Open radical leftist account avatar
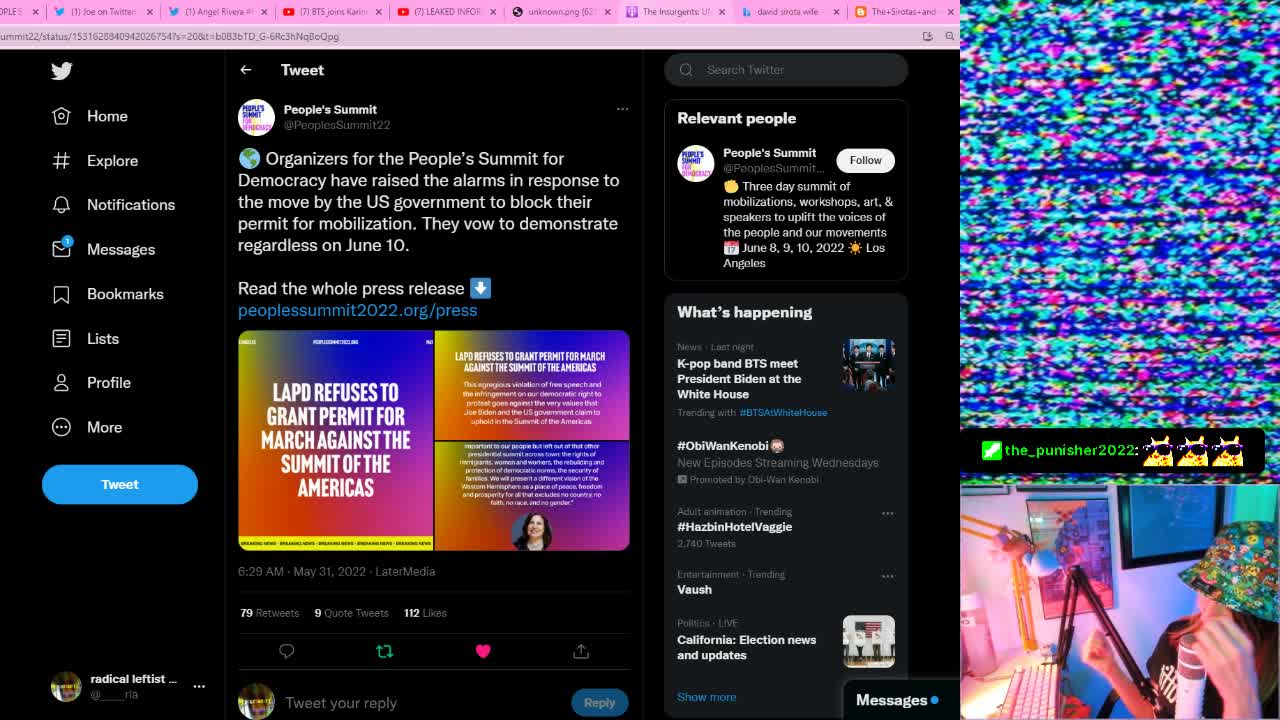1280x720 pixels. 66,686
